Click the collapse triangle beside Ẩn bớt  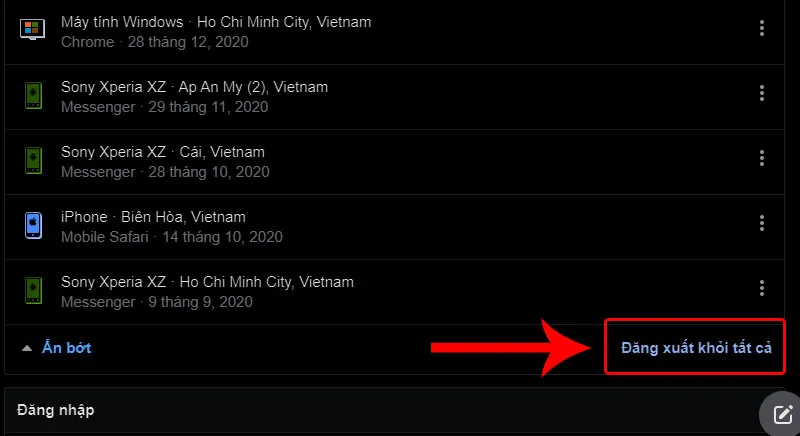[27, 349]
